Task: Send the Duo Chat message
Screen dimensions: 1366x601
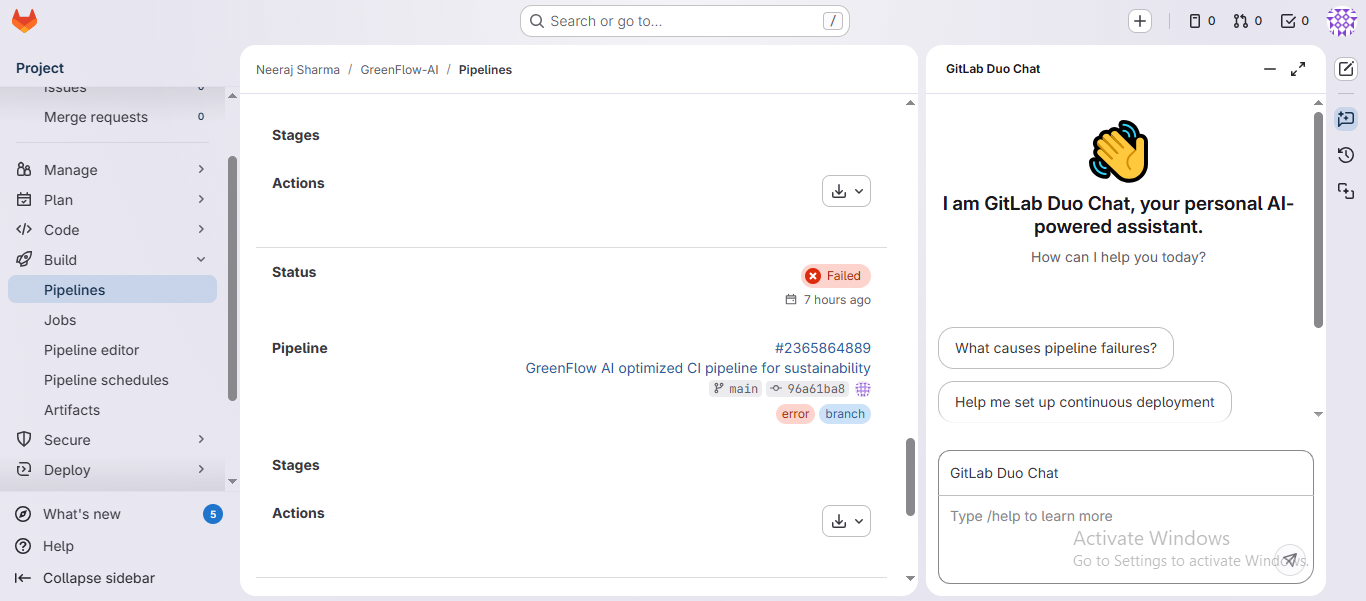Action: click(1290, 559)
